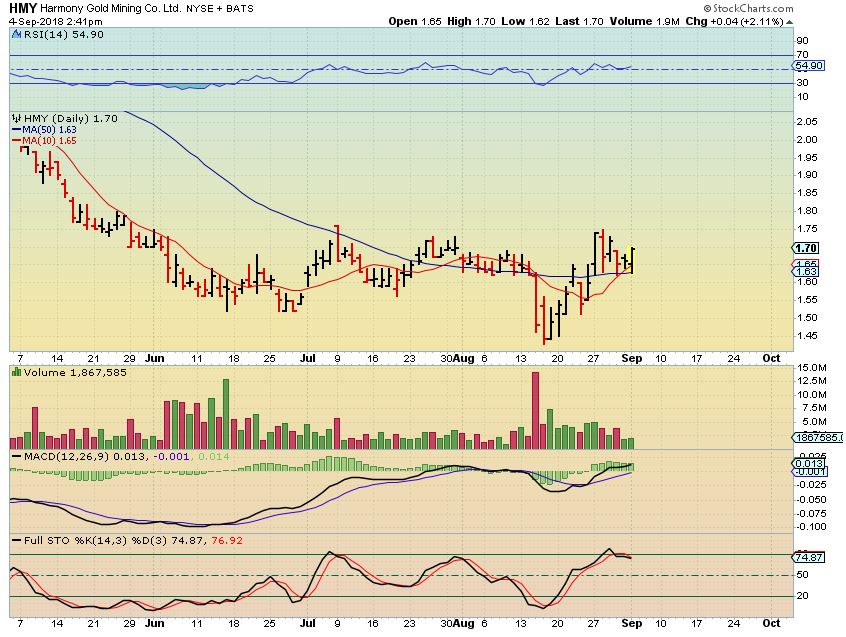Viewport: 846px width, 637px height.
Task: Click the Chg +0.04 (+2.11%) value
Action: (x=734, y=22)
